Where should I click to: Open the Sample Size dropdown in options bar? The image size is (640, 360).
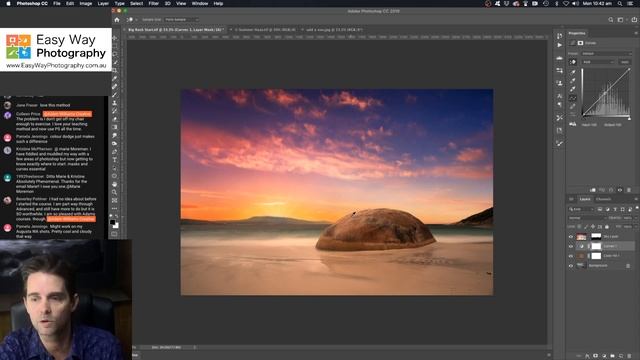pos(182,20)
